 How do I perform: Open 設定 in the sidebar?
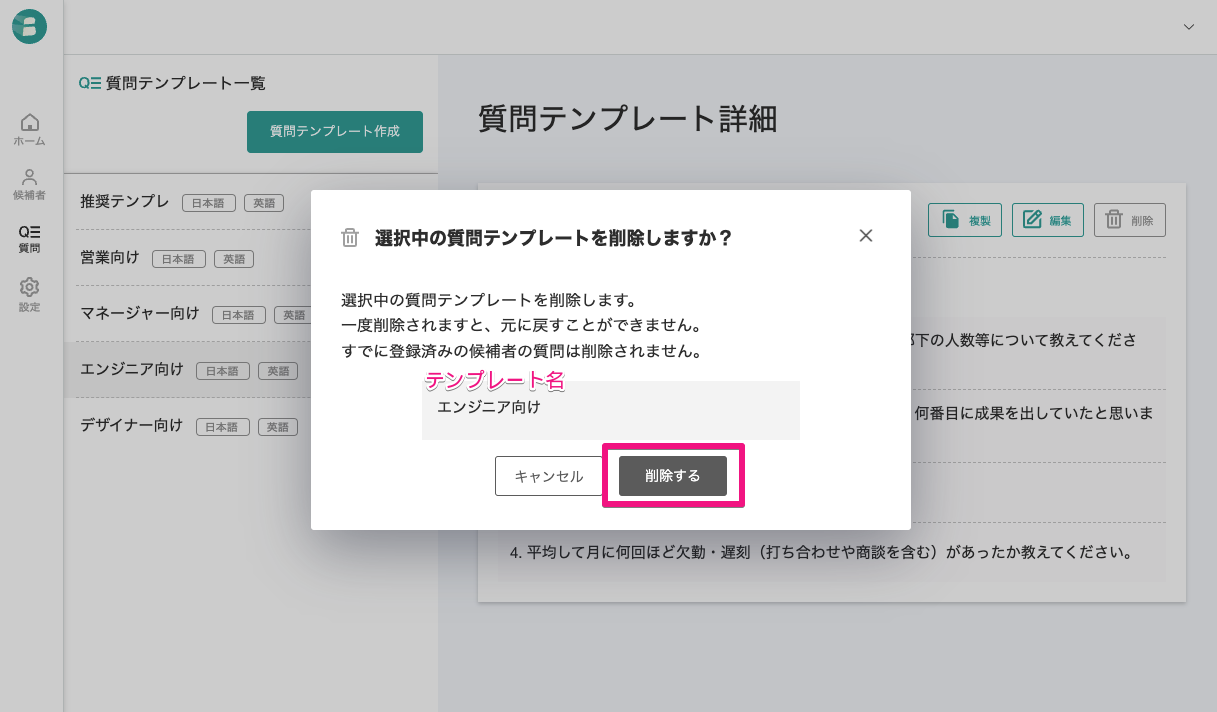click(30, 295)
